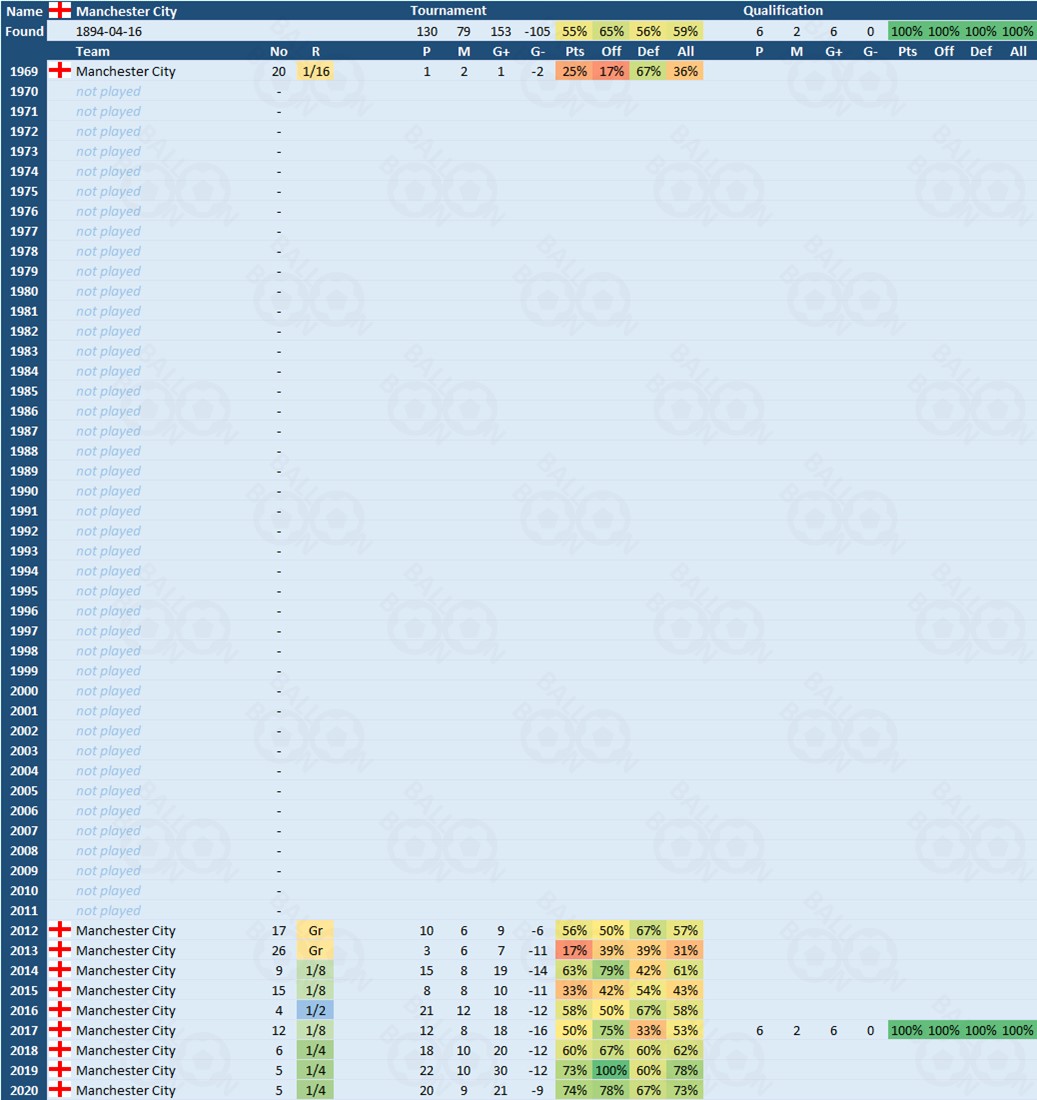This screenshot has height=1100, width=1037.
Task: Click the England flag in the 2014 row
Action: click(x=60, y=970)
